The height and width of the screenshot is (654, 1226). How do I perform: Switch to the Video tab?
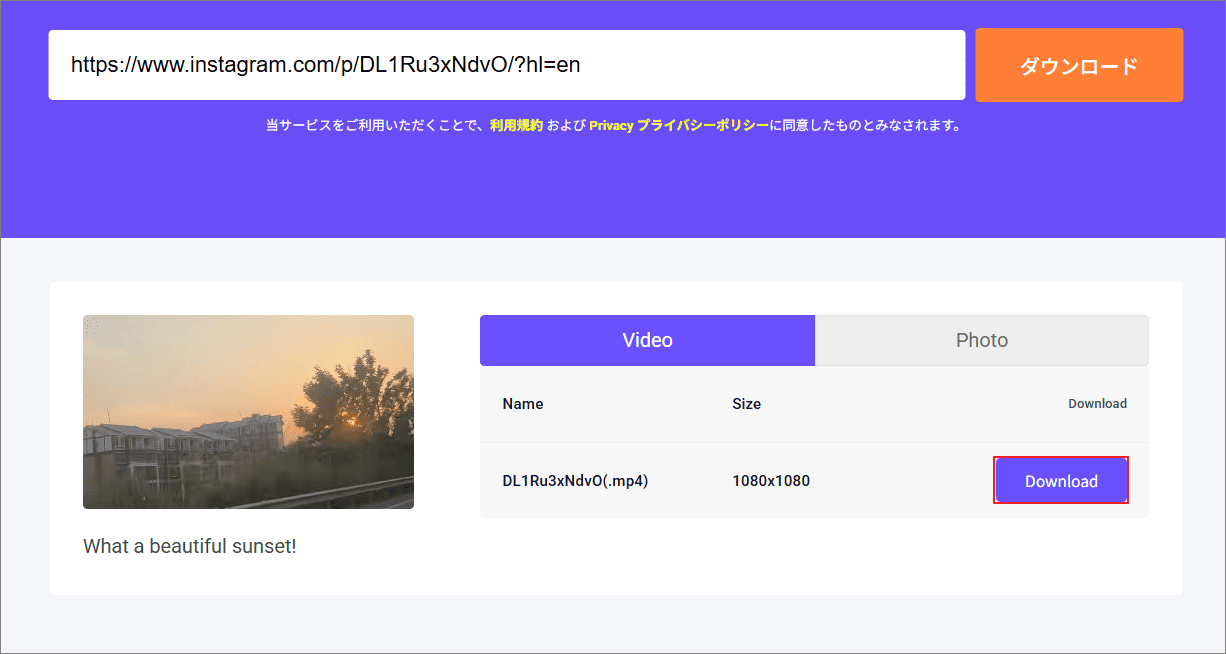[647, 340]
